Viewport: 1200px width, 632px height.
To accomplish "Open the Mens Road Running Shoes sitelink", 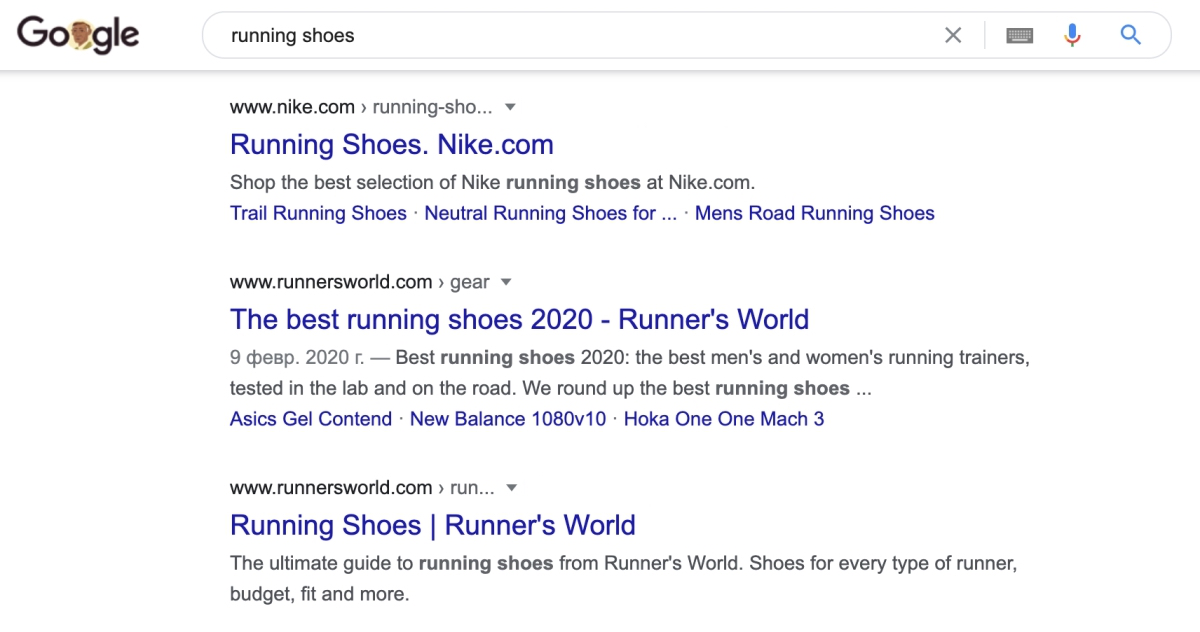I will click(815, 213).
